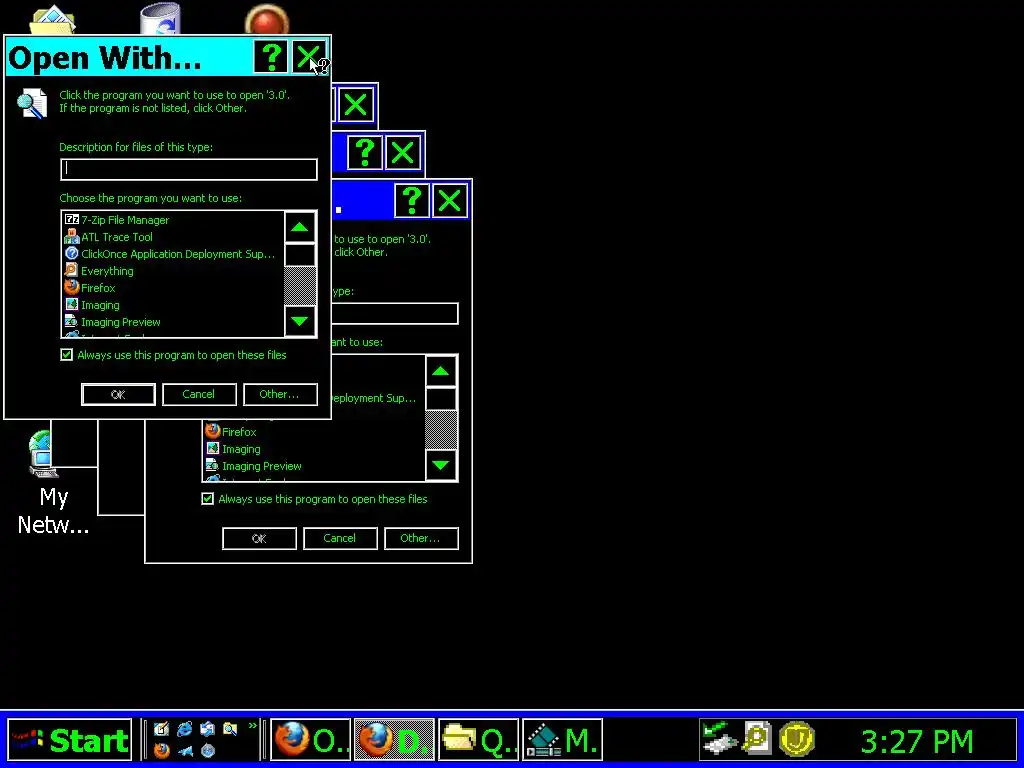Launch the small Firefox Quick Launch icon
Viewport: 1024px width, 768px height.
(161, 750)
